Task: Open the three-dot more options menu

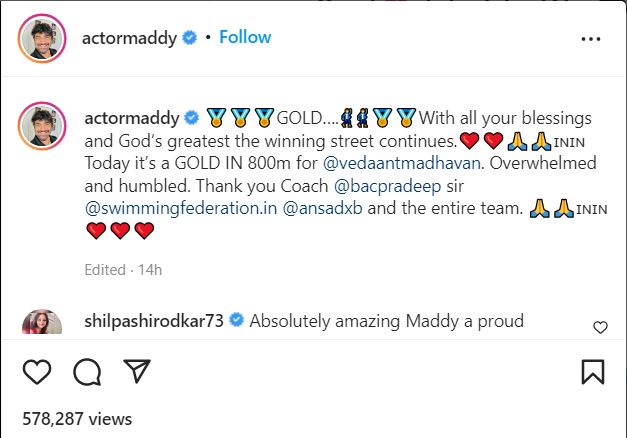Action: coord(591,39)
